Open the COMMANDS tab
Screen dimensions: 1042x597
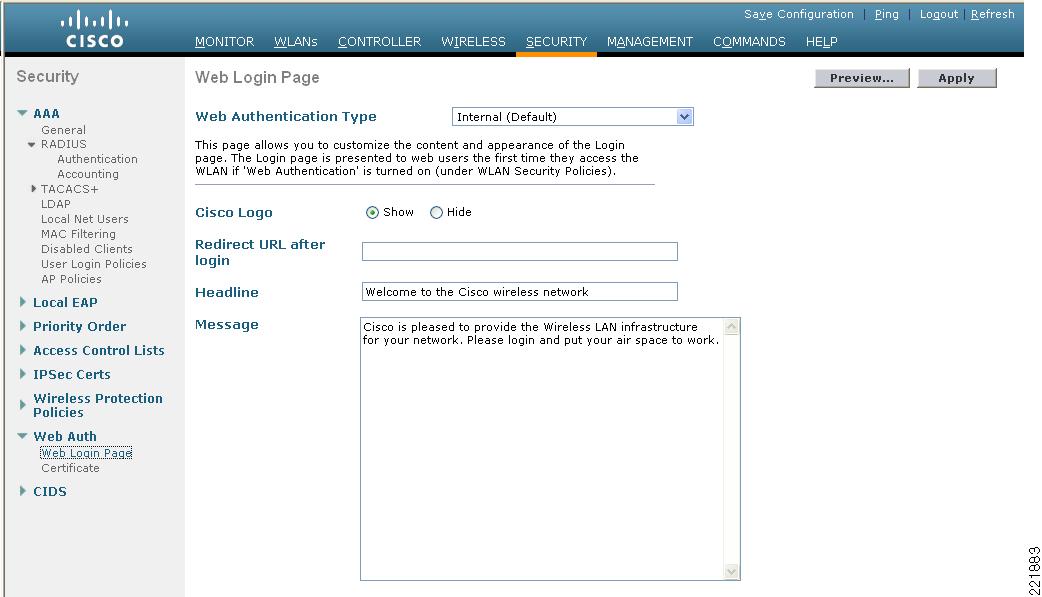tap(749, 42)
